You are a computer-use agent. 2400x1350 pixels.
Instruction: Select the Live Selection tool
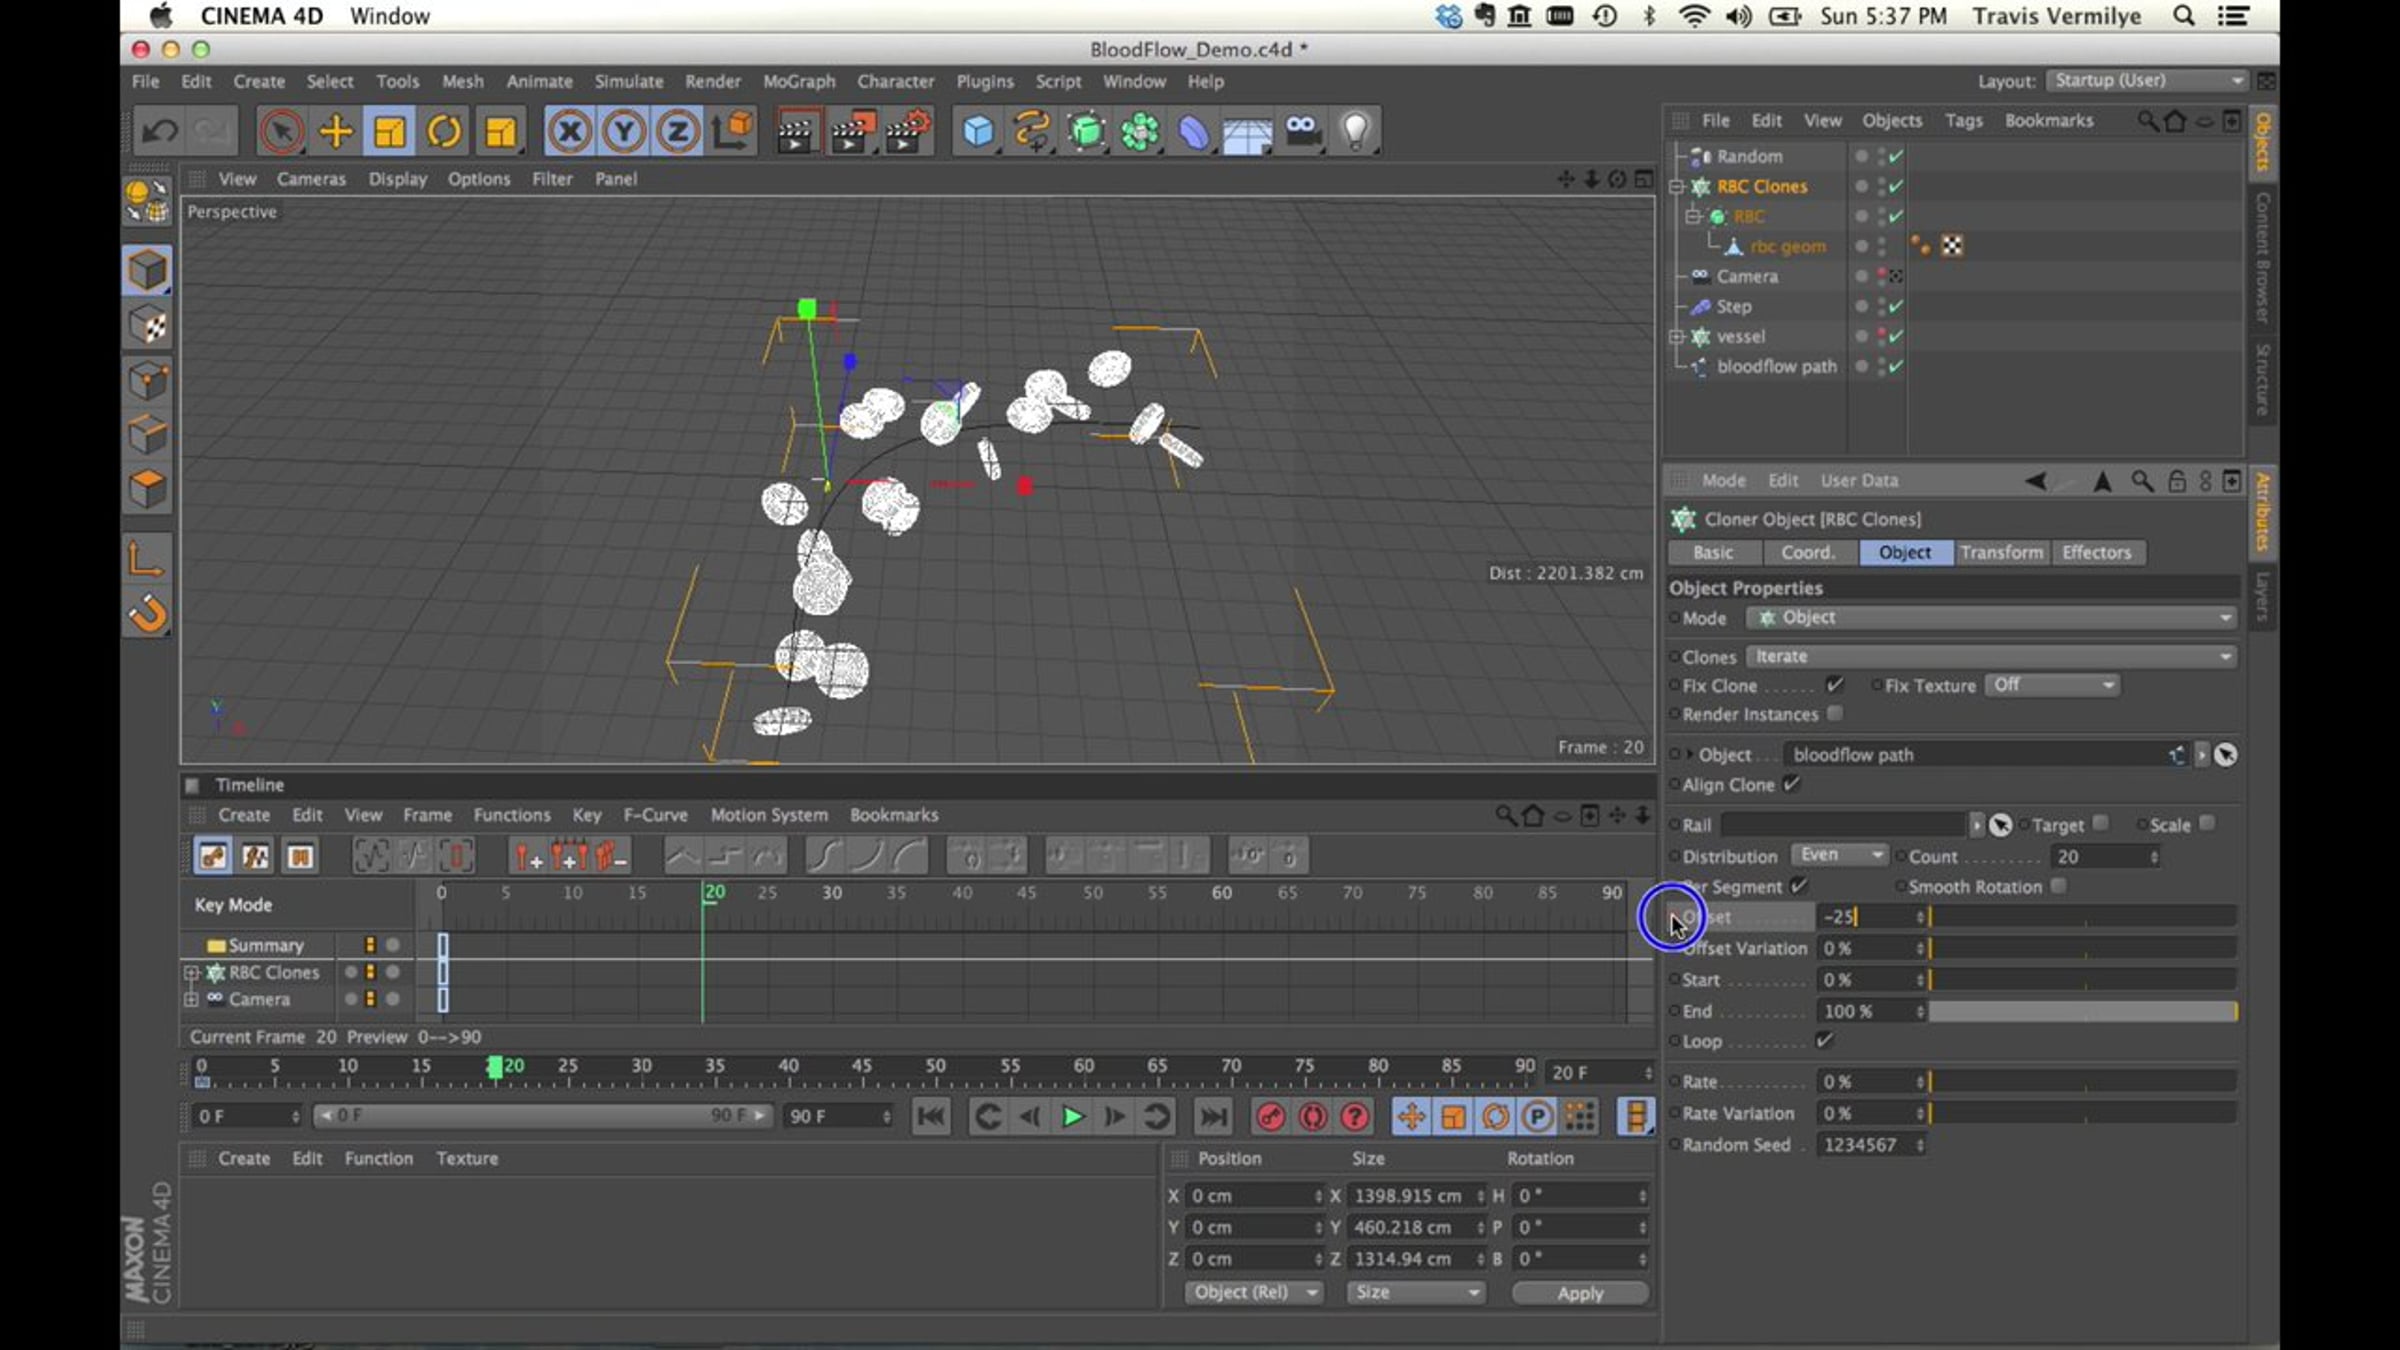coord(281,131)
